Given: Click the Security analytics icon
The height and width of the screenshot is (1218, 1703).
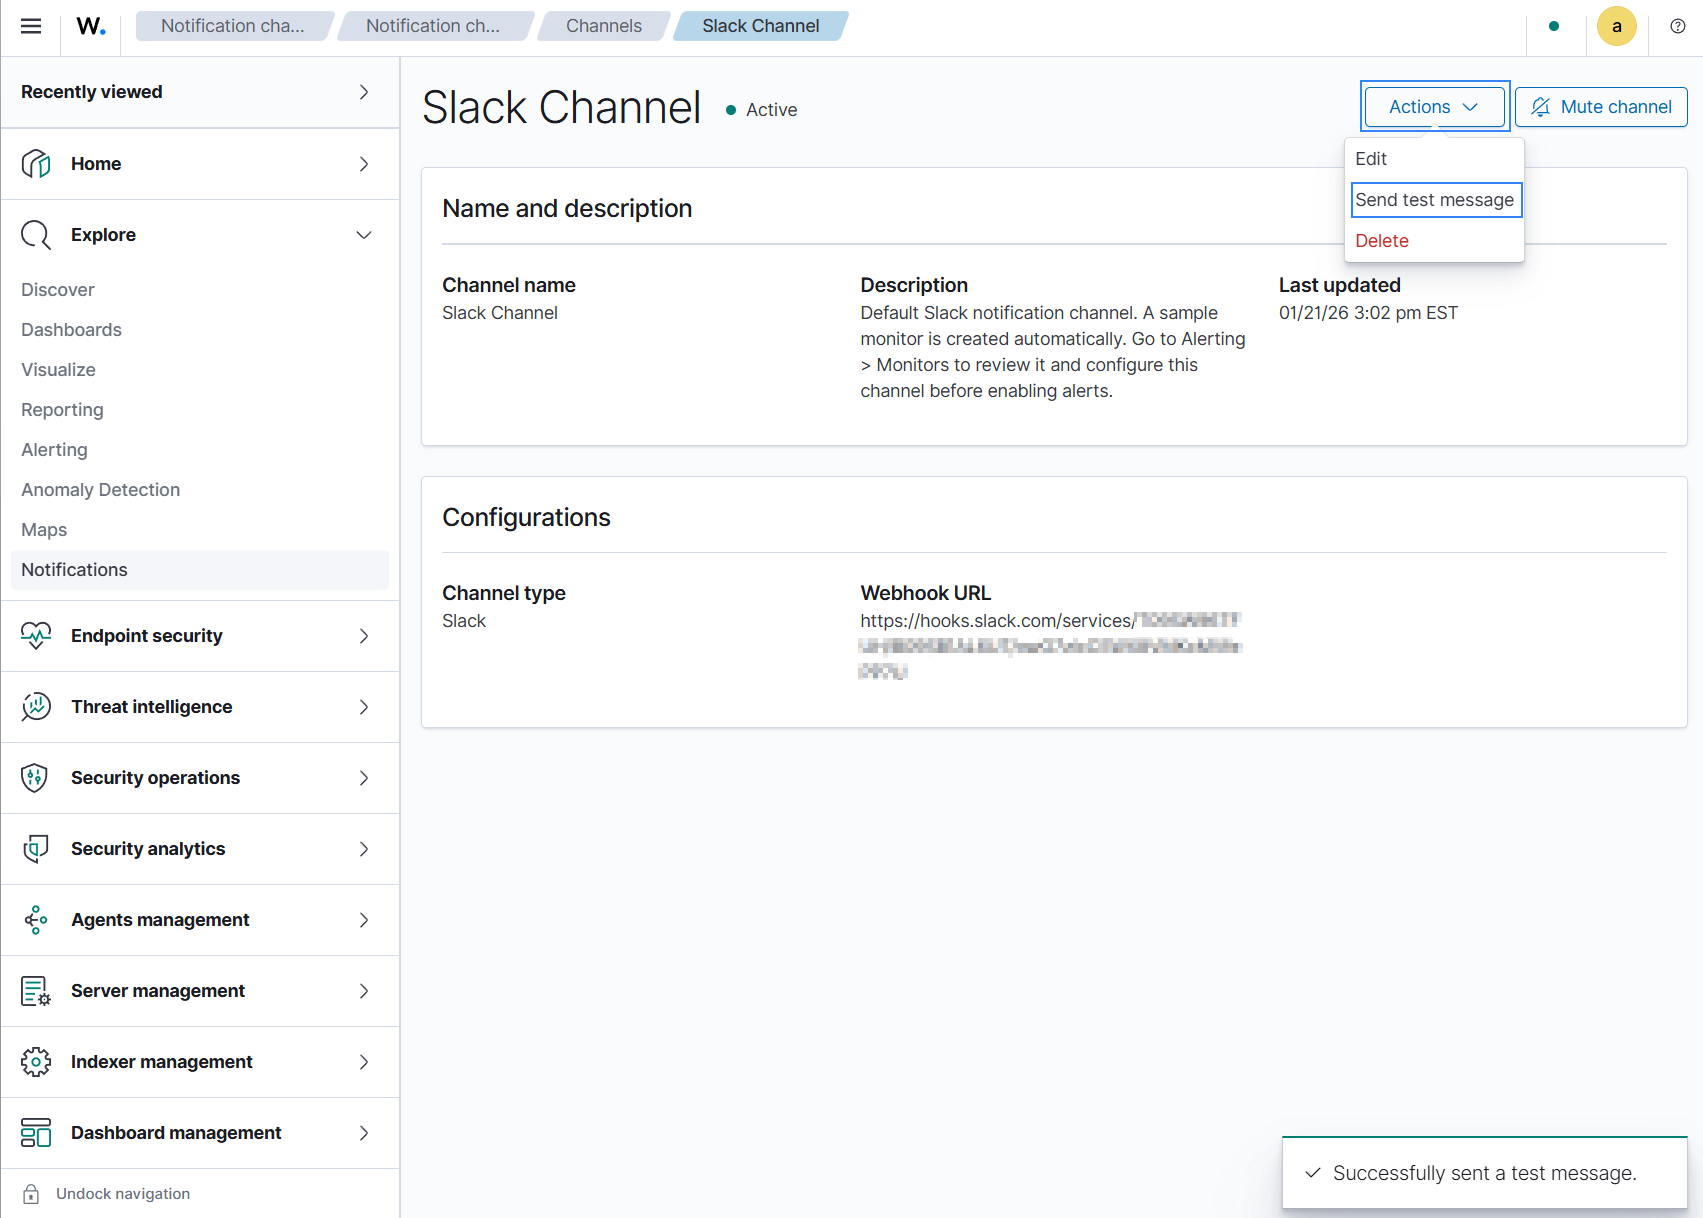Looking at the screenshot, I should (x=36, y=849).
